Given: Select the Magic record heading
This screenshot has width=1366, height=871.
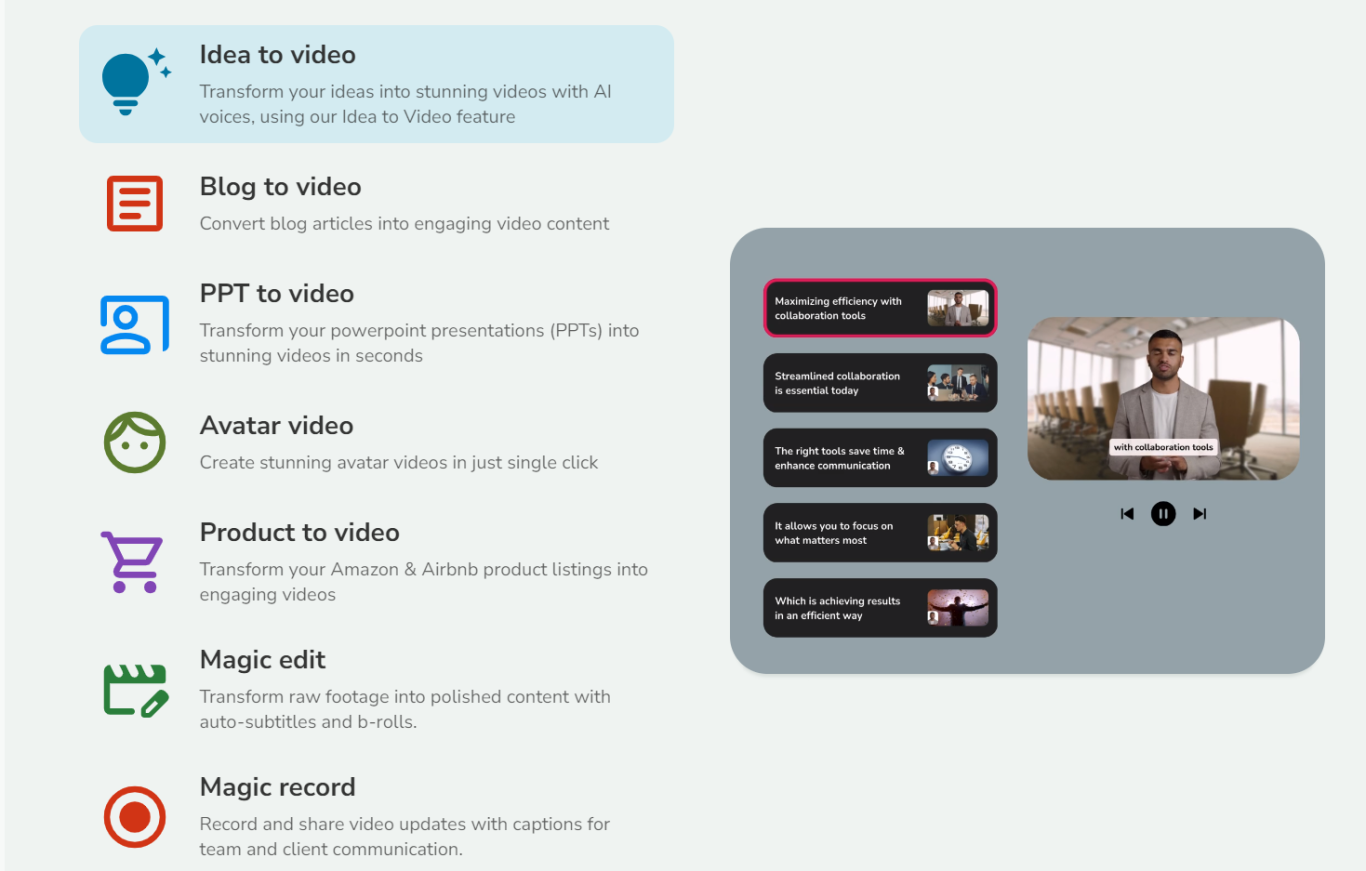Looking at the screenshot, I should click(278, 786).
